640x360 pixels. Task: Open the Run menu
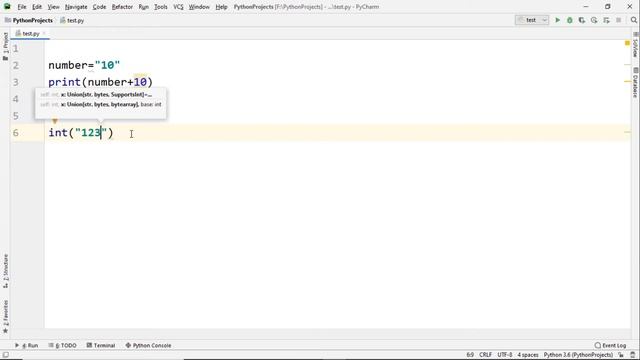point(144,7)
